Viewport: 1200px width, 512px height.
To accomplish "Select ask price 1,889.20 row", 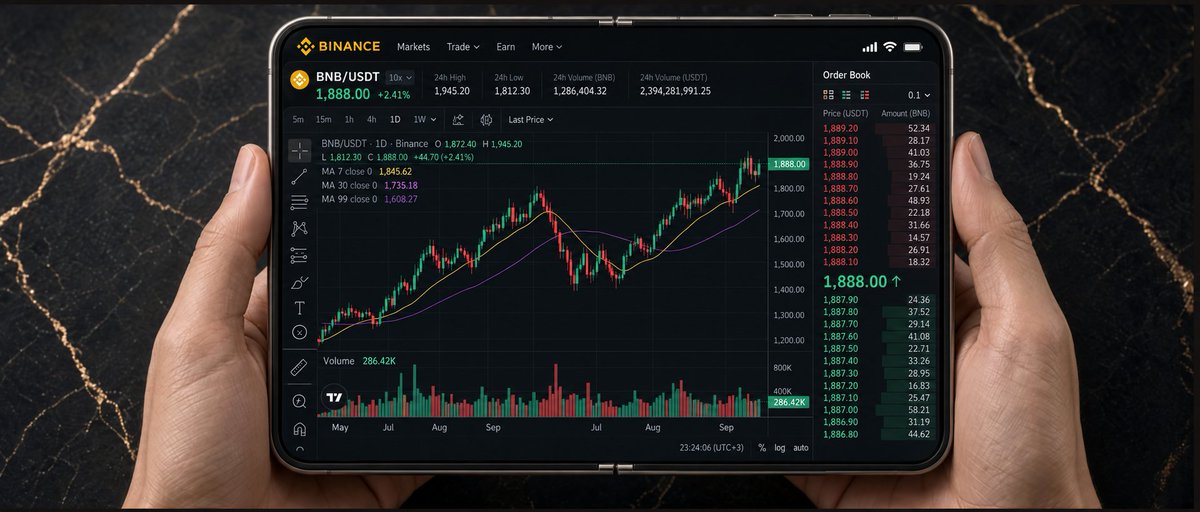I will [877, 128].
